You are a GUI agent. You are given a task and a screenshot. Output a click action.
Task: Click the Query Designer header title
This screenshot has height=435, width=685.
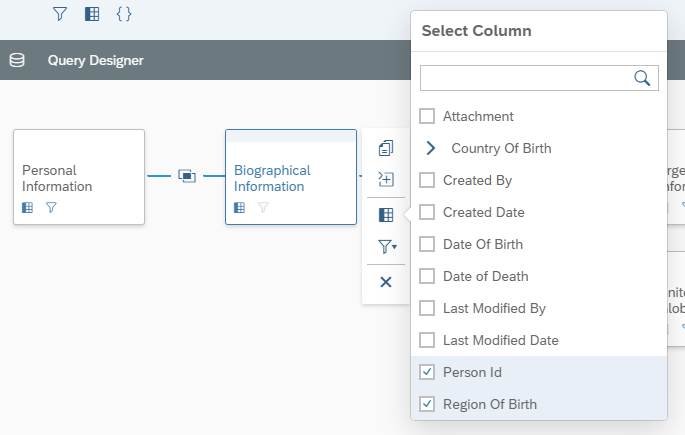coord(95,60)
